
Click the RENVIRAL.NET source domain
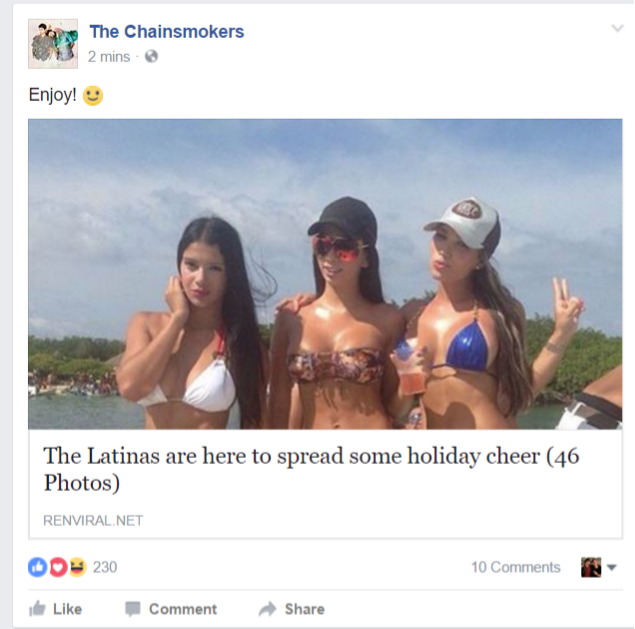pyautogui.click(x=93, y=520)
